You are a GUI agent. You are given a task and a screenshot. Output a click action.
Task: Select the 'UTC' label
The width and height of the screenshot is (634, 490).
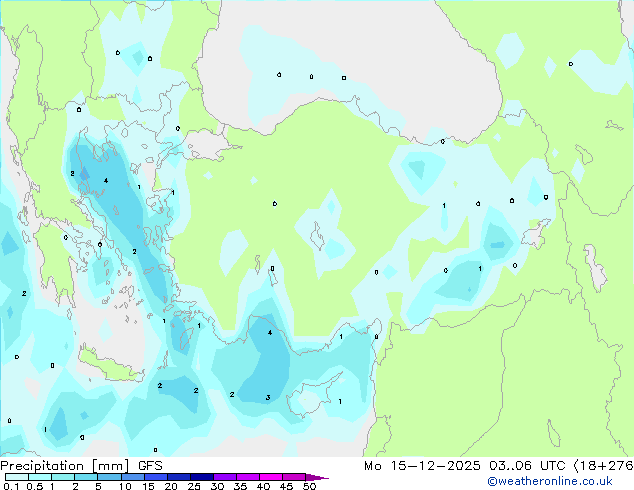553,466
